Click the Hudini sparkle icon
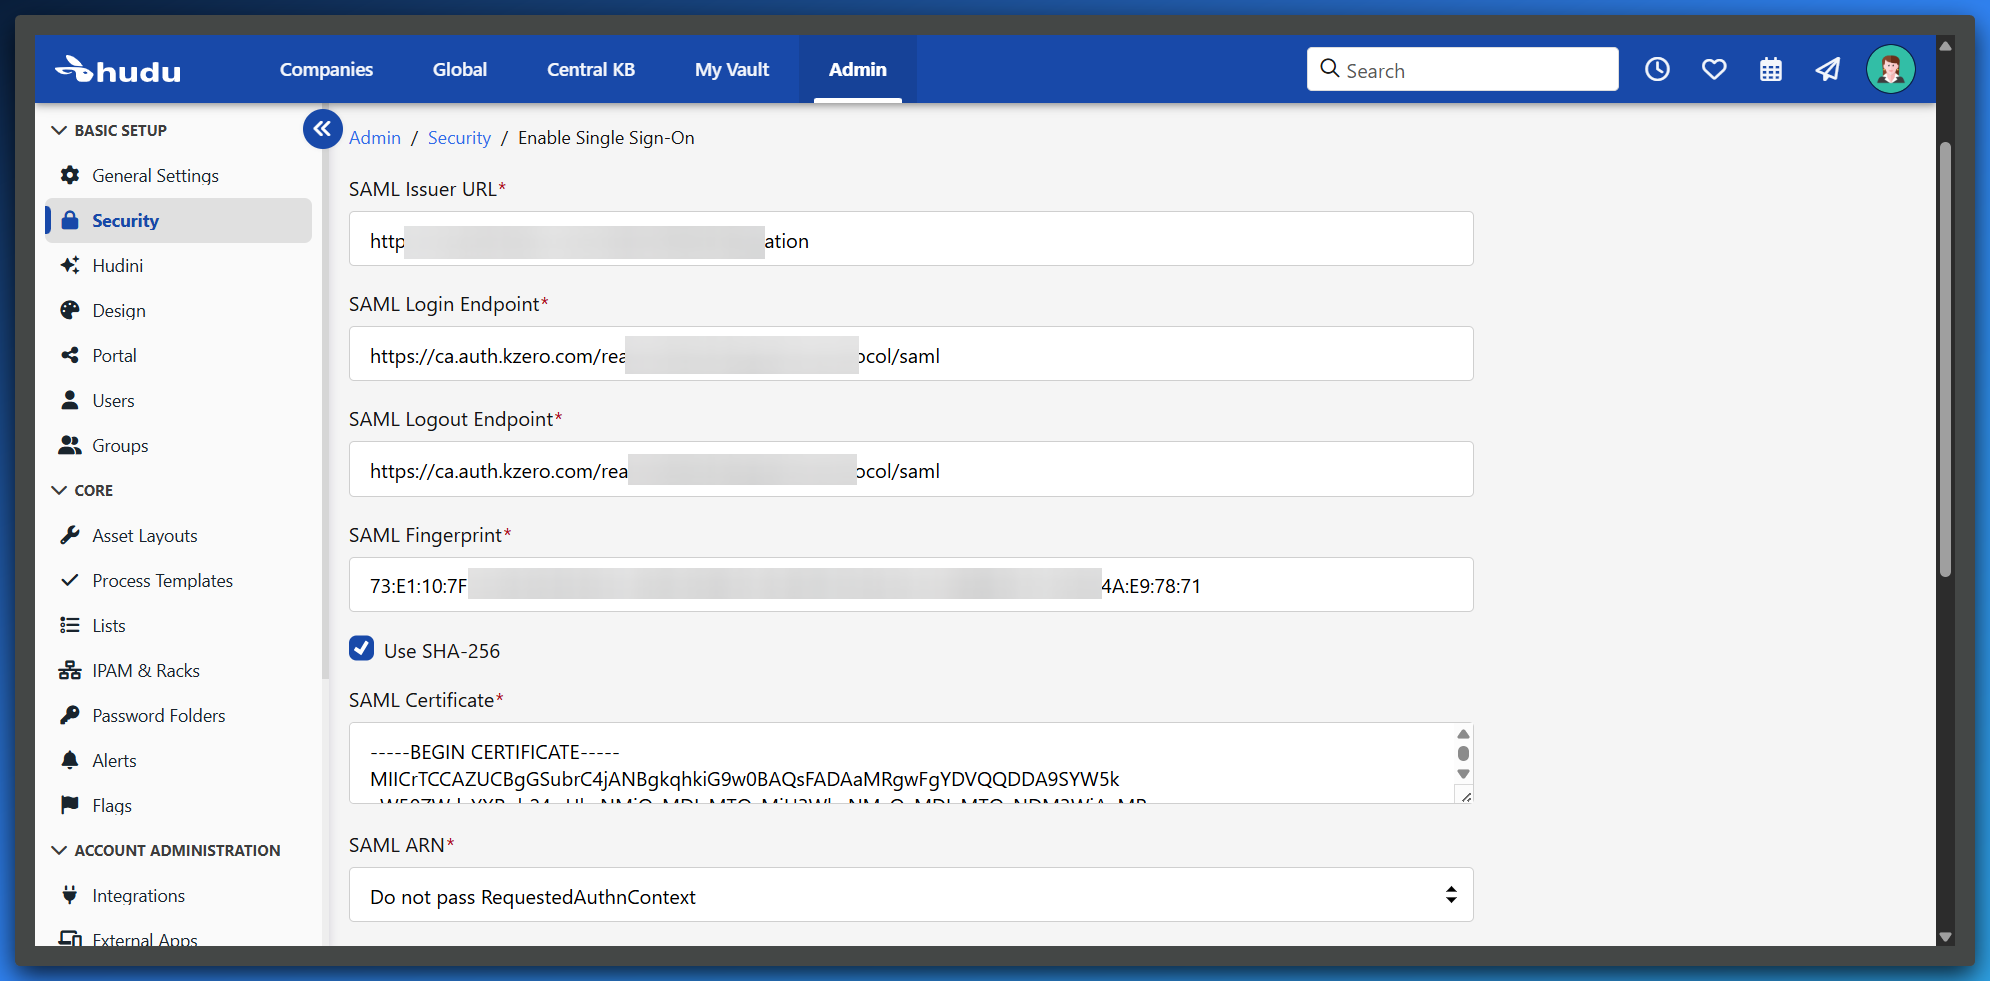The height and width of the screenshot is (981, 1990). click(x=70, y=265)
